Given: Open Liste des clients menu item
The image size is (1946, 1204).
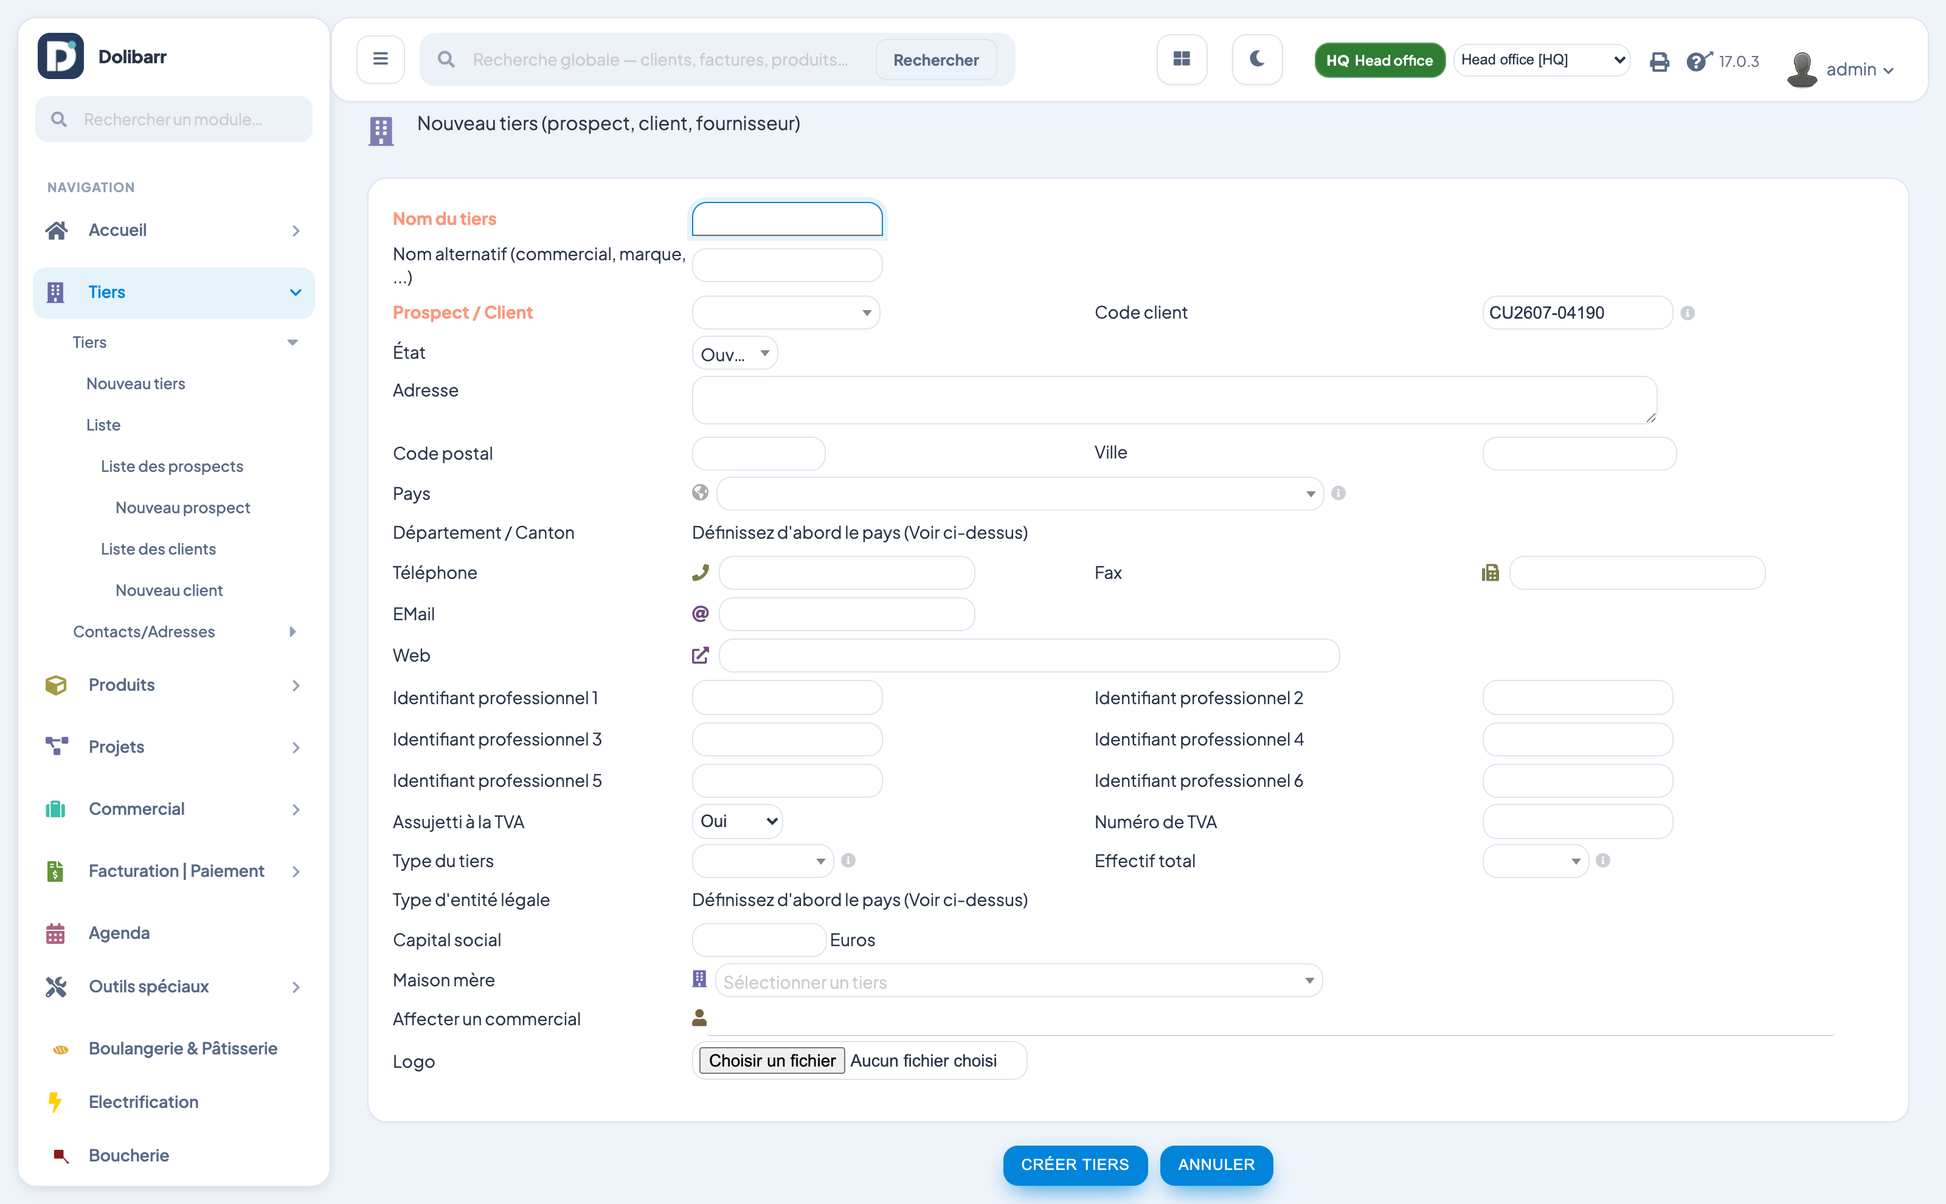Looking at the screenshot, I should point(158,549).
